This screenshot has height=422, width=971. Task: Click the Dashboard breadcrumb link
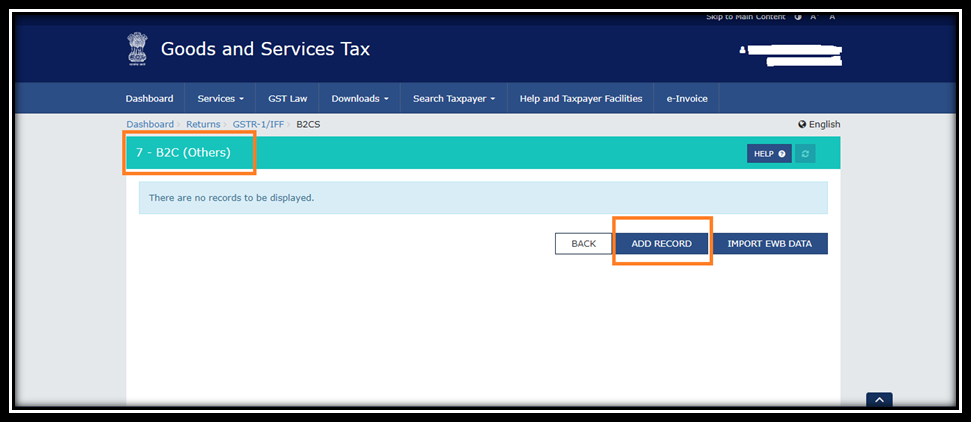(150, 125)
